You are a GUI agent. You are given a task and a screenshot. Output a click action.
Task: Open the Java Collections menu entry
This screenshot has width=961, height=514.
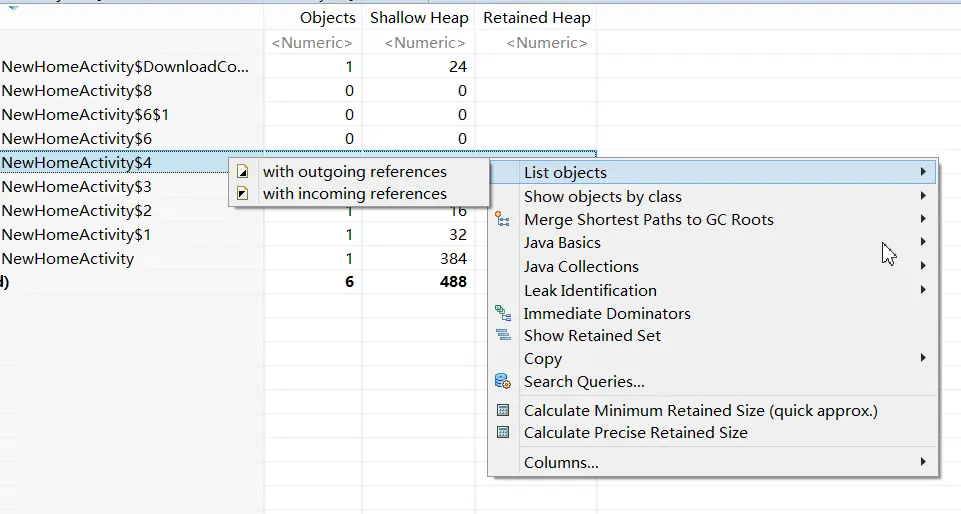tap(713, 267)
